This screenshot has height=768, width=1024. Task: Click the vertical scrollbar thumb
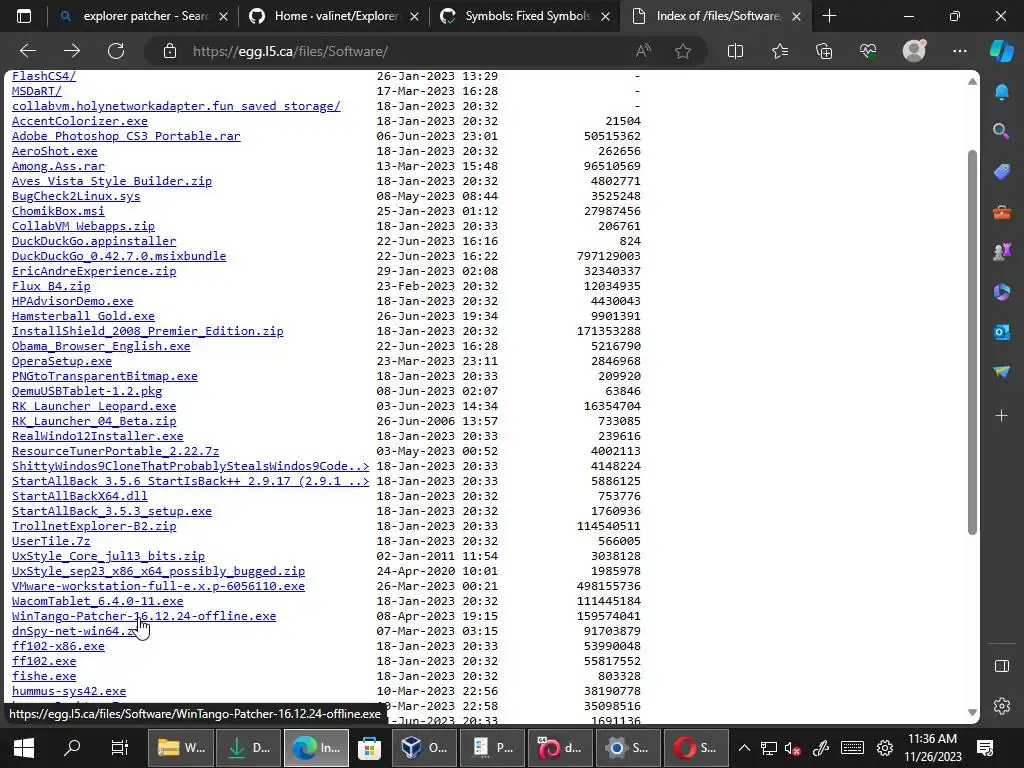[x=972, y=342]
